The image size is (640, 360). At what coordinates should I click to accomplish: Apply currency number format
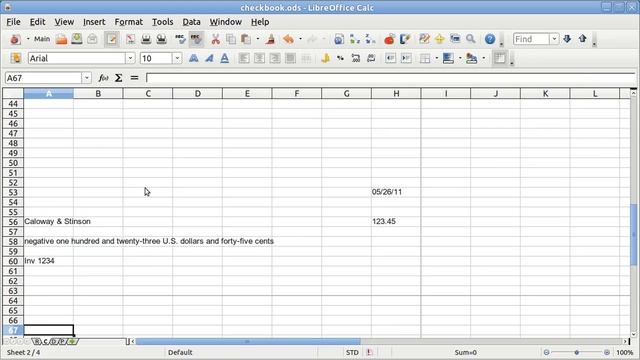pyautogui.click(x=325, y=58)
